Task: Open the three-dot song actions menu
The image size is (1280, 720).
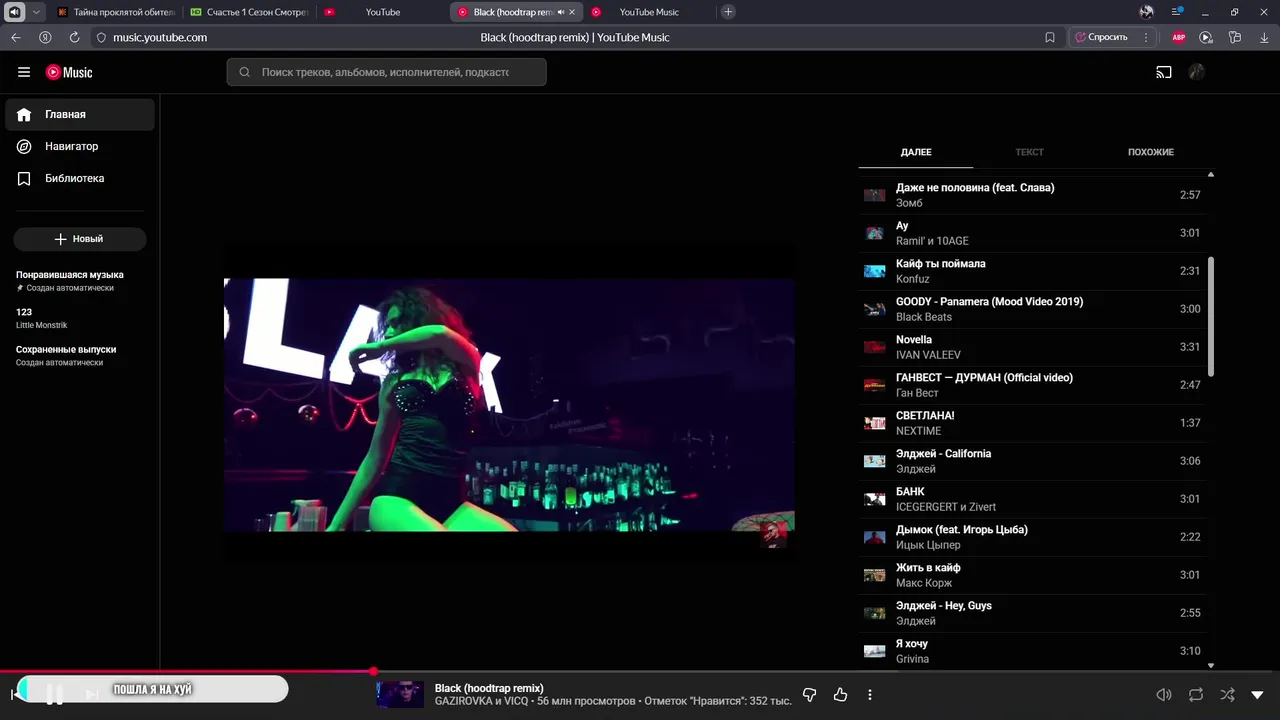Action: tap(870, 694)
